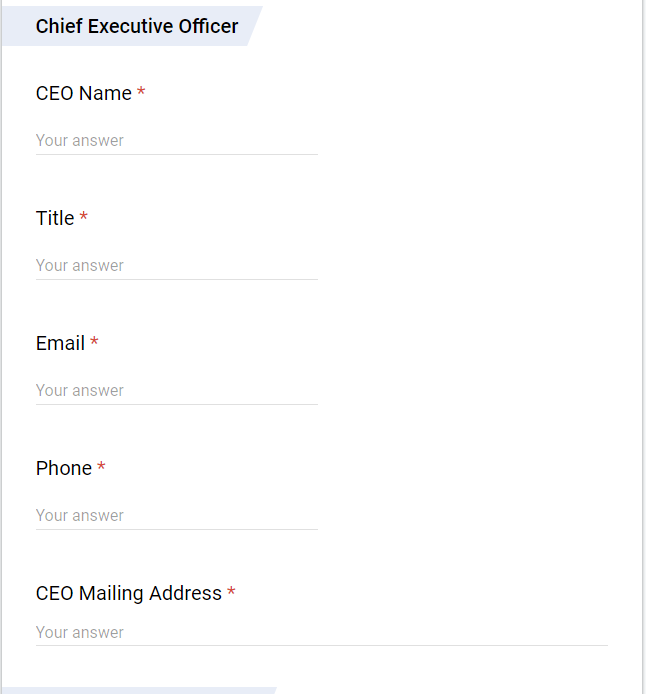Click the "Title" question label

(55, 218)
